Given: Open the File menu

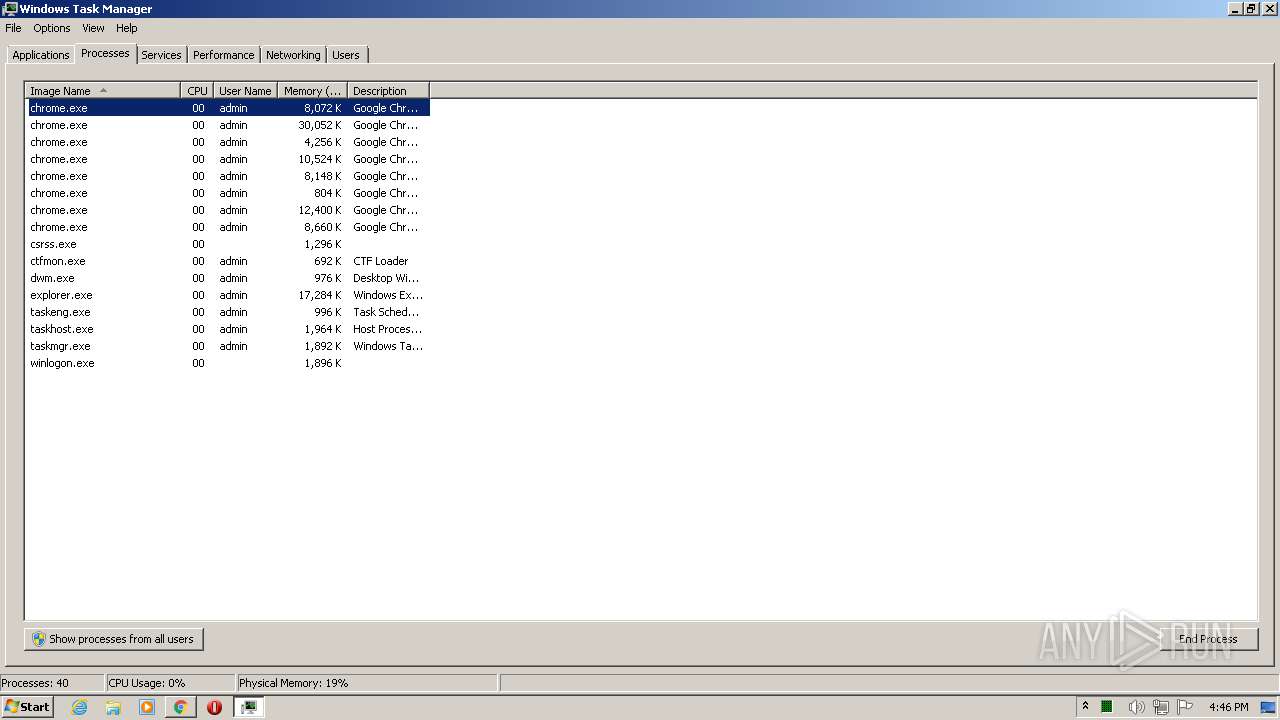Looking at the screenshot, I should point(13,28).
